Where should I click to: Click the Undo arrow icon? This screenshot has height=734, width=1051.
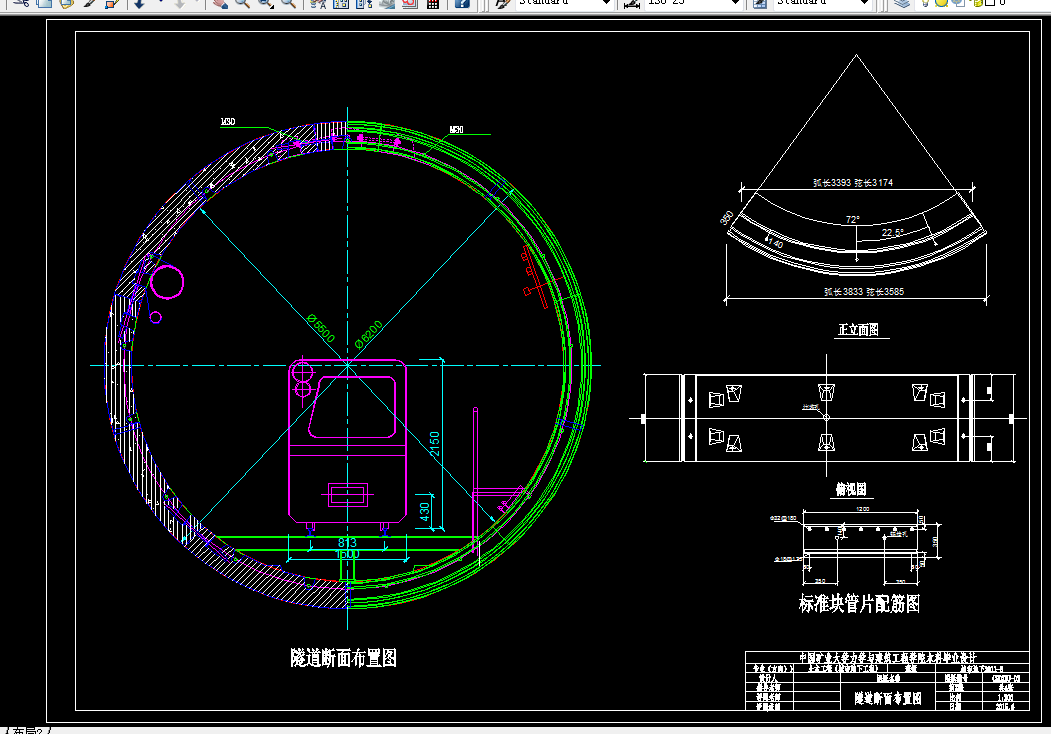click(x=139, y=3)
